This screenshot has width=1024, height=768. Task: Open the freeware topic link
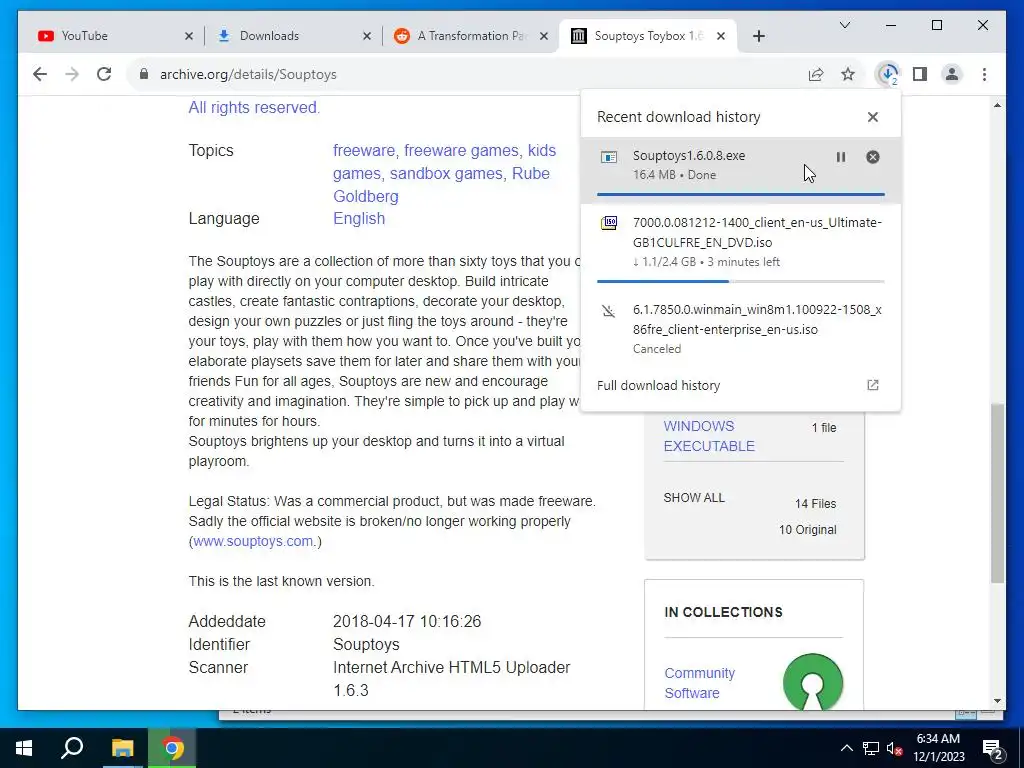coord(364,150)
